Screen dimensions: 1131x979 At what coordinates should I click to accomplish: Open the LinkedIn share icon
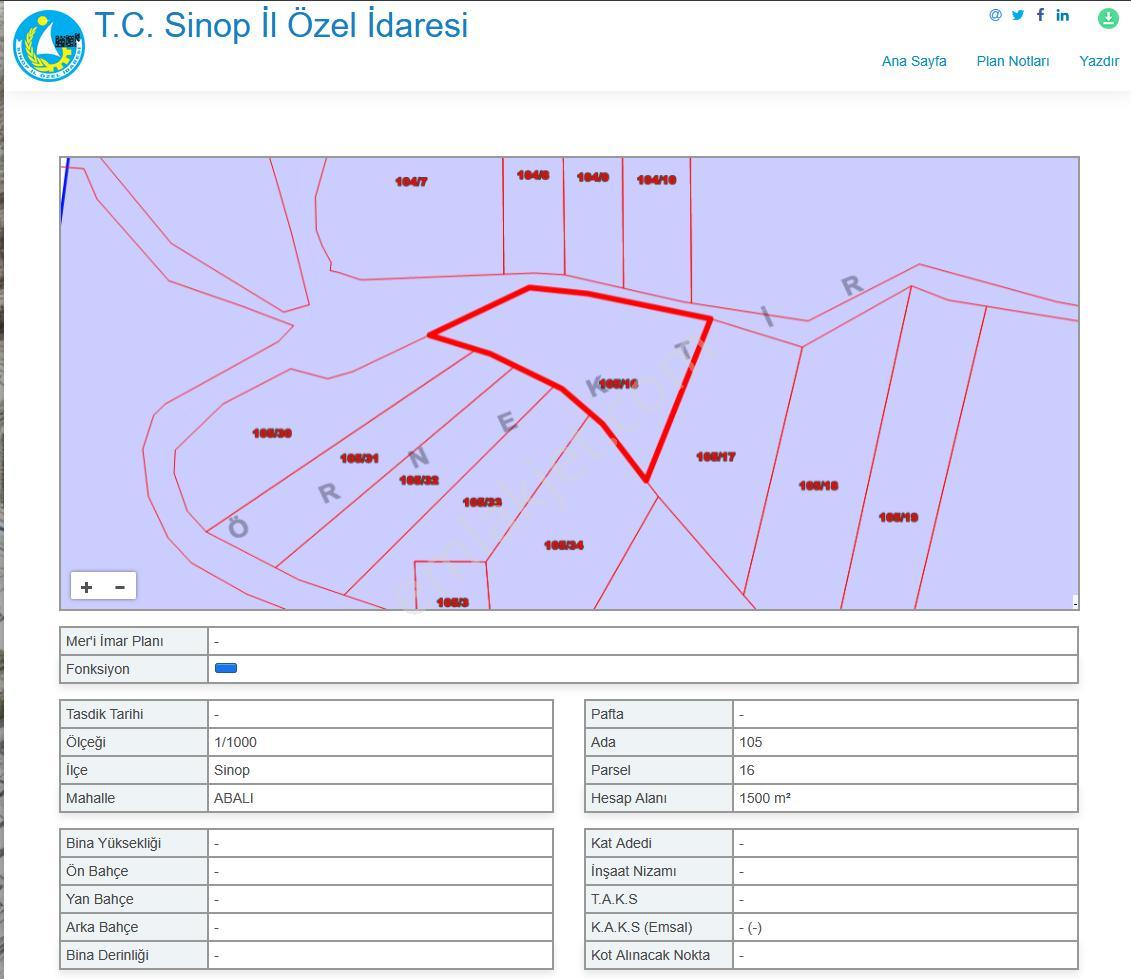pyautogui.click(x=1062, y=15)
